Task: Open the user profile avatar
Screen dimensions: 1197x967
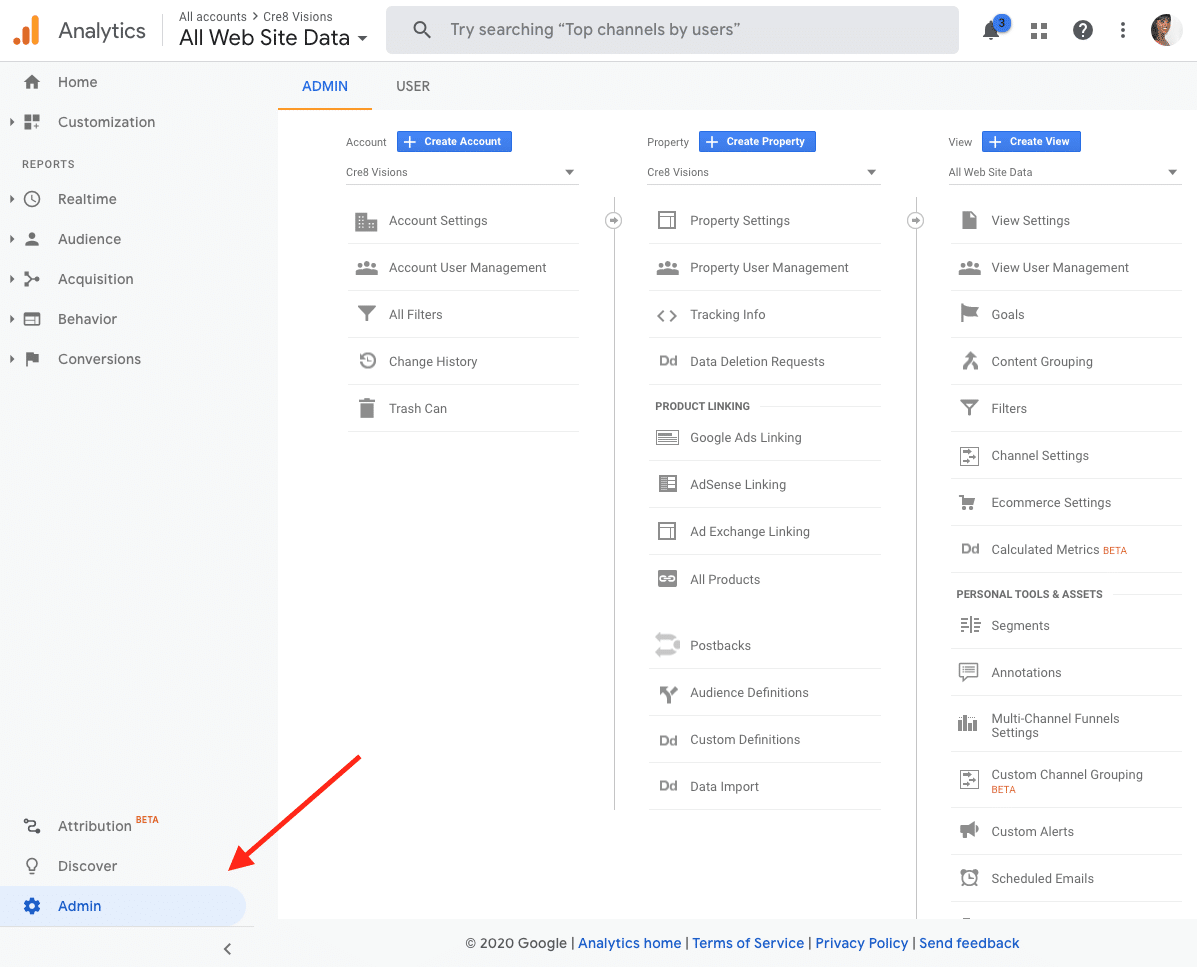Action: pyautogui.click(x=1166, y=30)
